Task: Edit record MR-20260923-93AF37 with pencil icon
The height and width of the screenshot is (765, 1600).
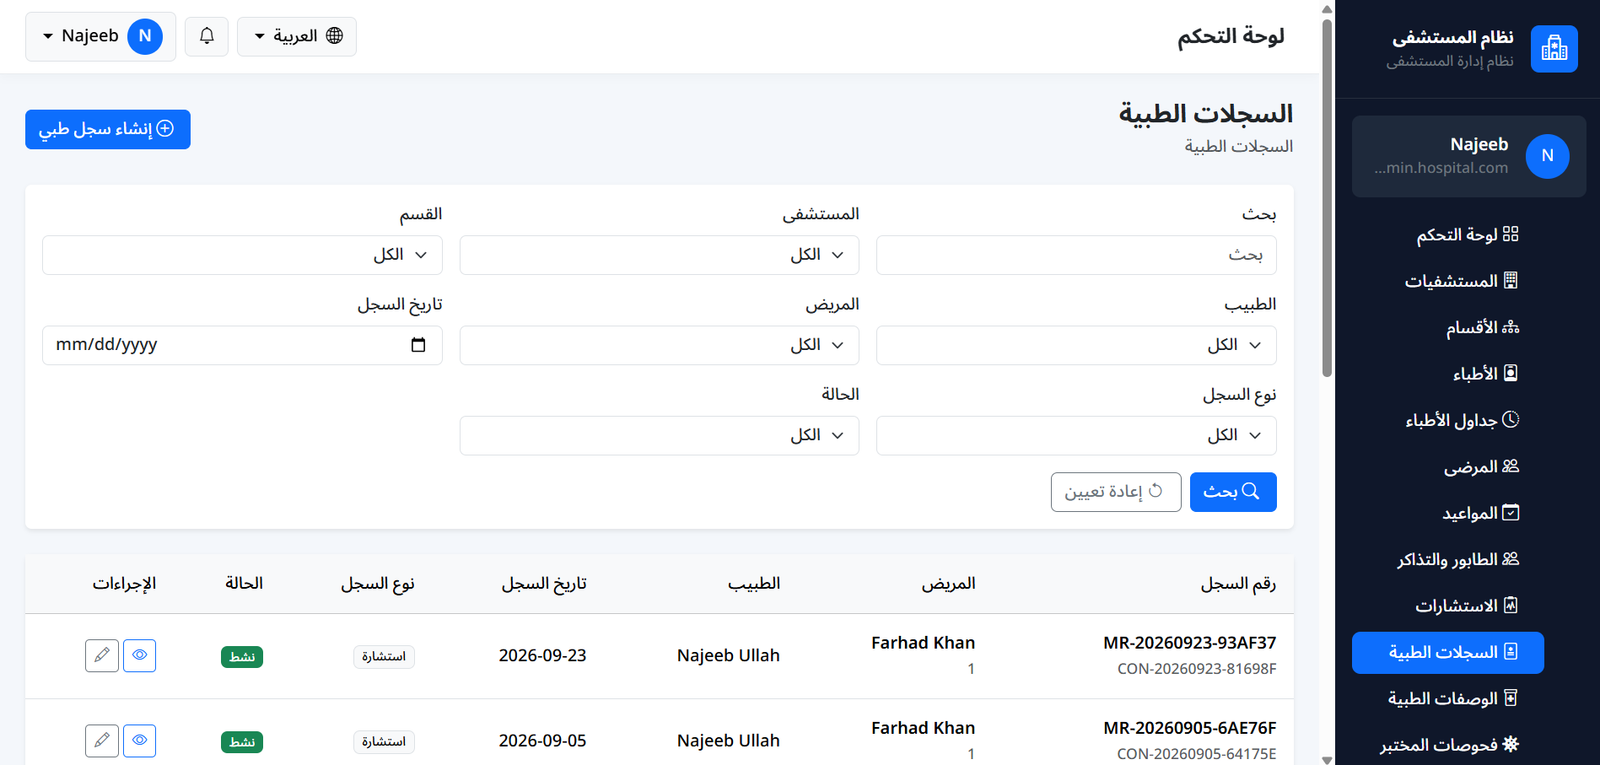Action: [x=102, y=656]
